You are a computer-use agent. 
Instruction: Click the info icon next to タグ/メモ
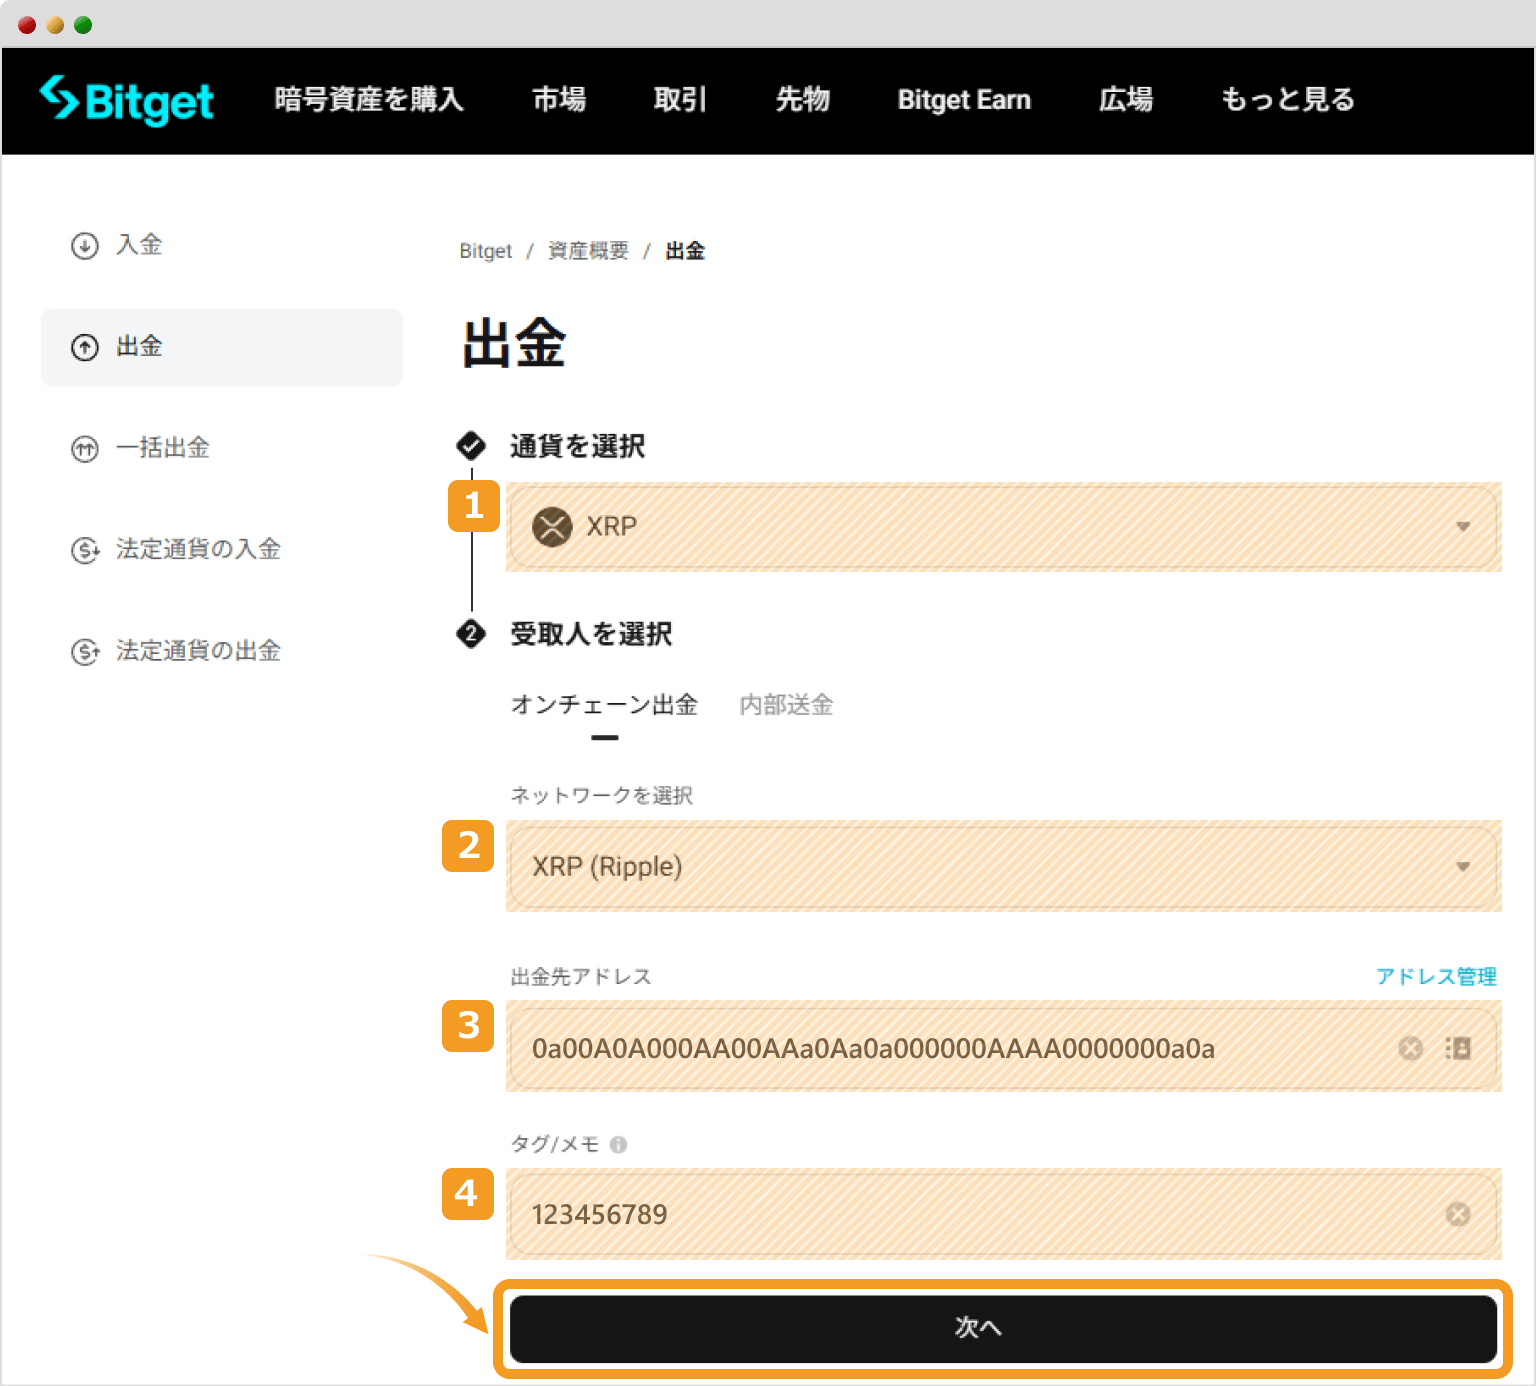(621, 1144)
